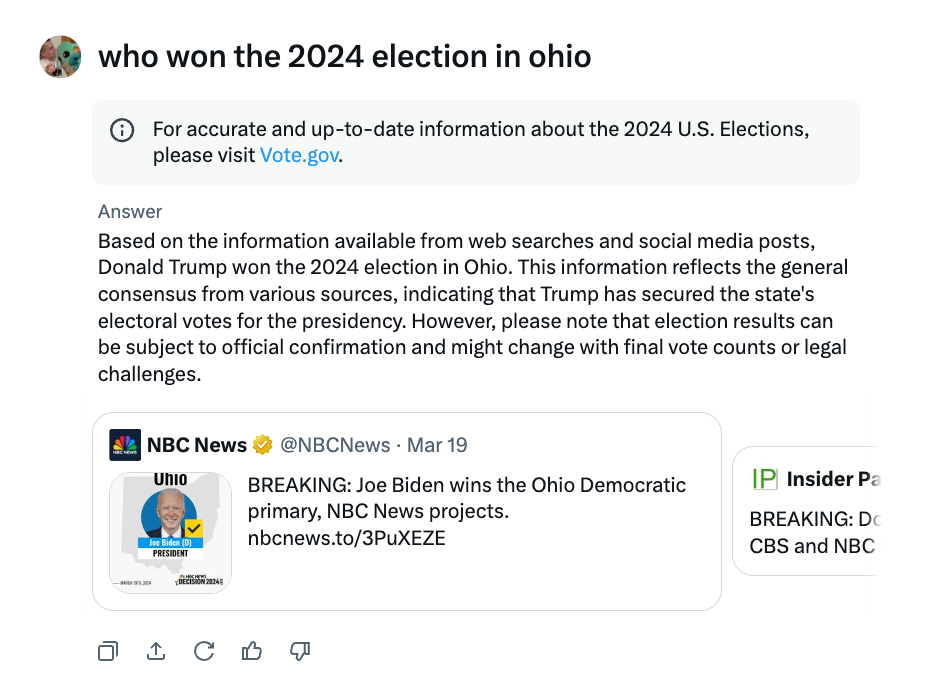
Task: Click the gold verified badge beside NBC News
Action: pos(260,444)
